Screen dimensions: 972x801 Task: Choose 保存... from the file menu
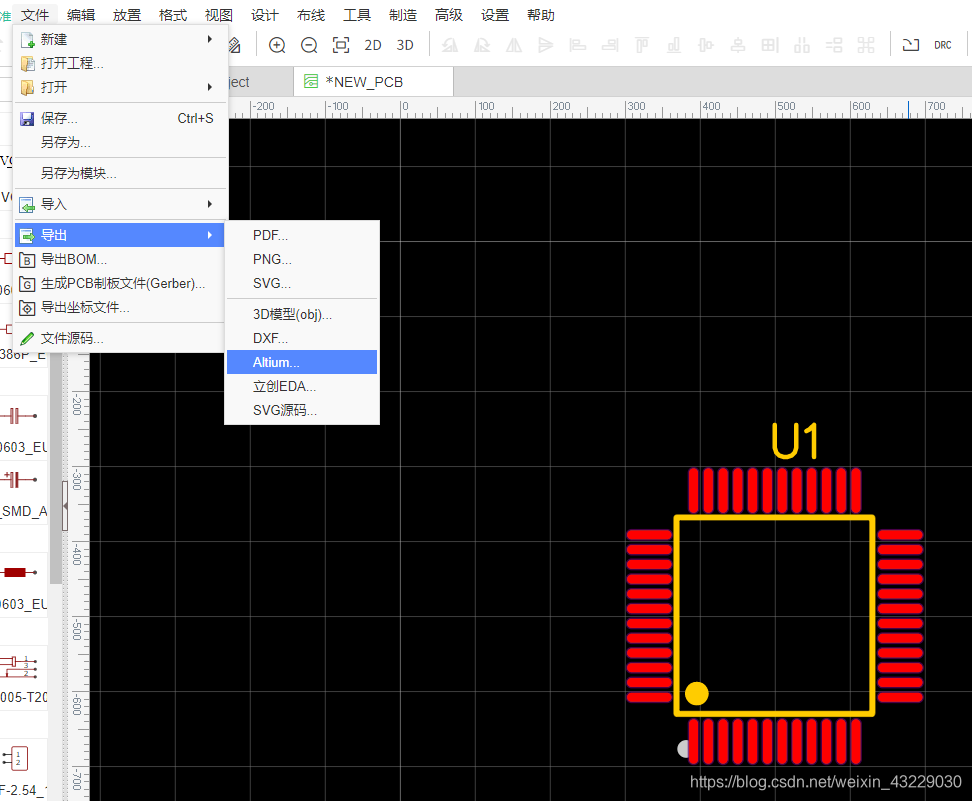click(120, 118)
